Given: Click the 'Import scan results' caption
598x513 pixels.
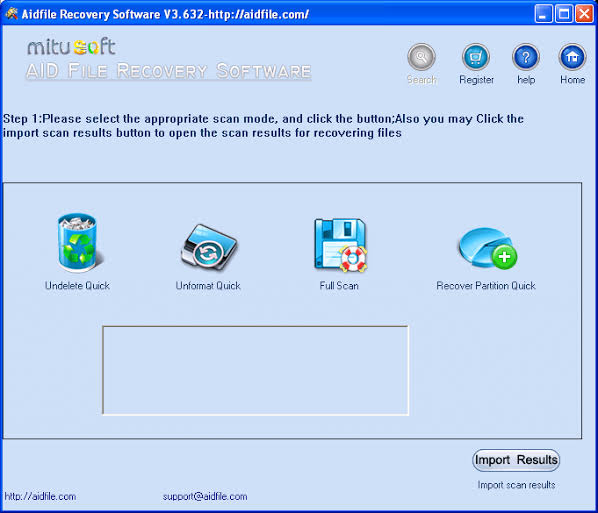Looking at the screenshot, I should 516,485.
